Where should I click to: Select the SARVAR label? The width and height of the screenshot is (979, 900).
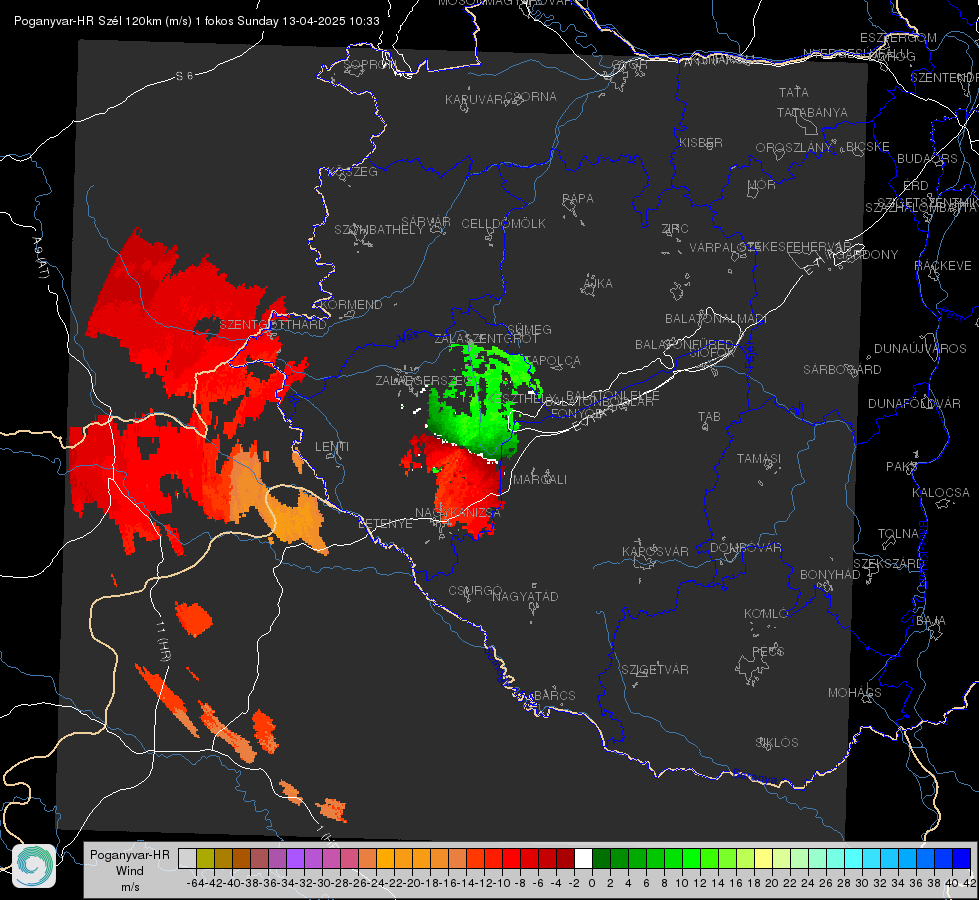pyautogui.click(x=425, y=222)
